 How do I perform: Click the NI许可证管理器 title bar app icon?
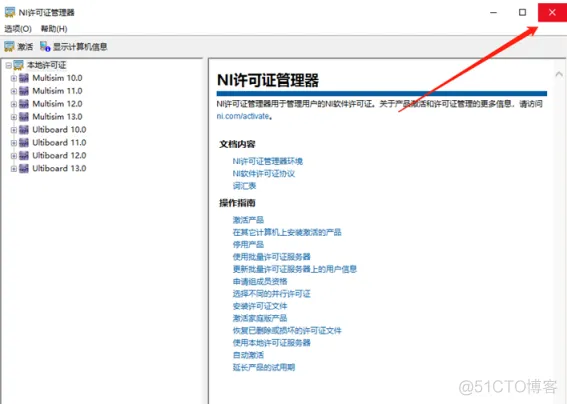(x=10, y=12)
